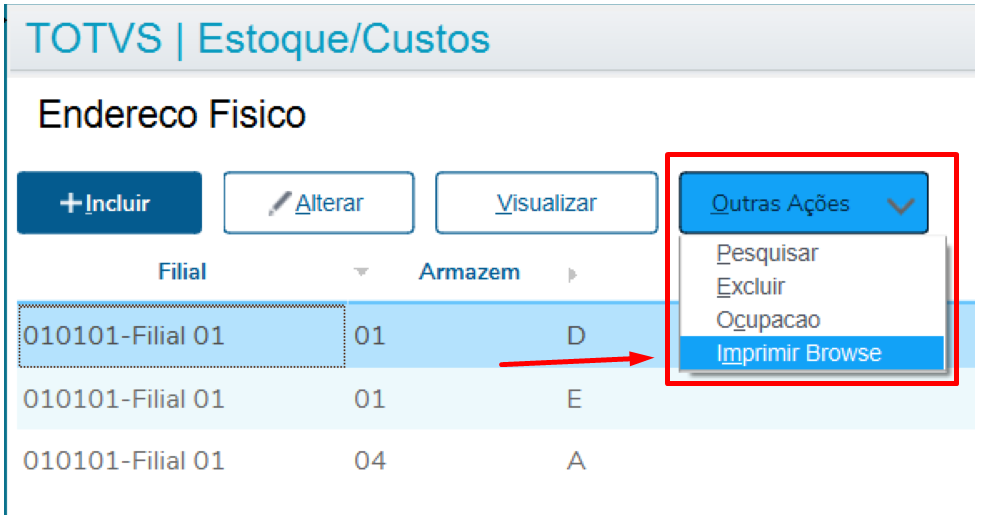984x515 pixels.
Task: Click the Alterar button
Action: [x=319, y=203]
